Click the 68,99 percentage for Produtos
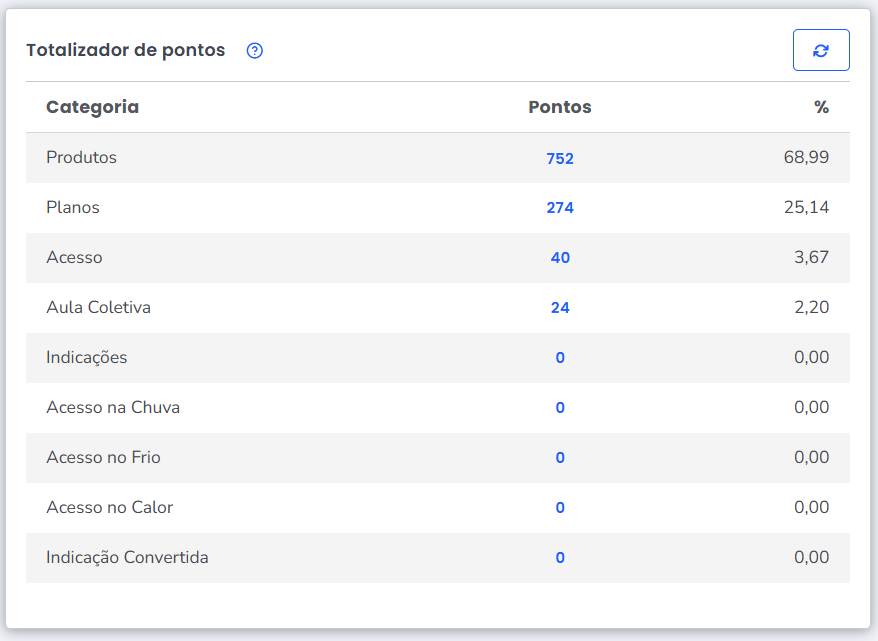The height and width of the screenshot is (641, 878). 806,157
